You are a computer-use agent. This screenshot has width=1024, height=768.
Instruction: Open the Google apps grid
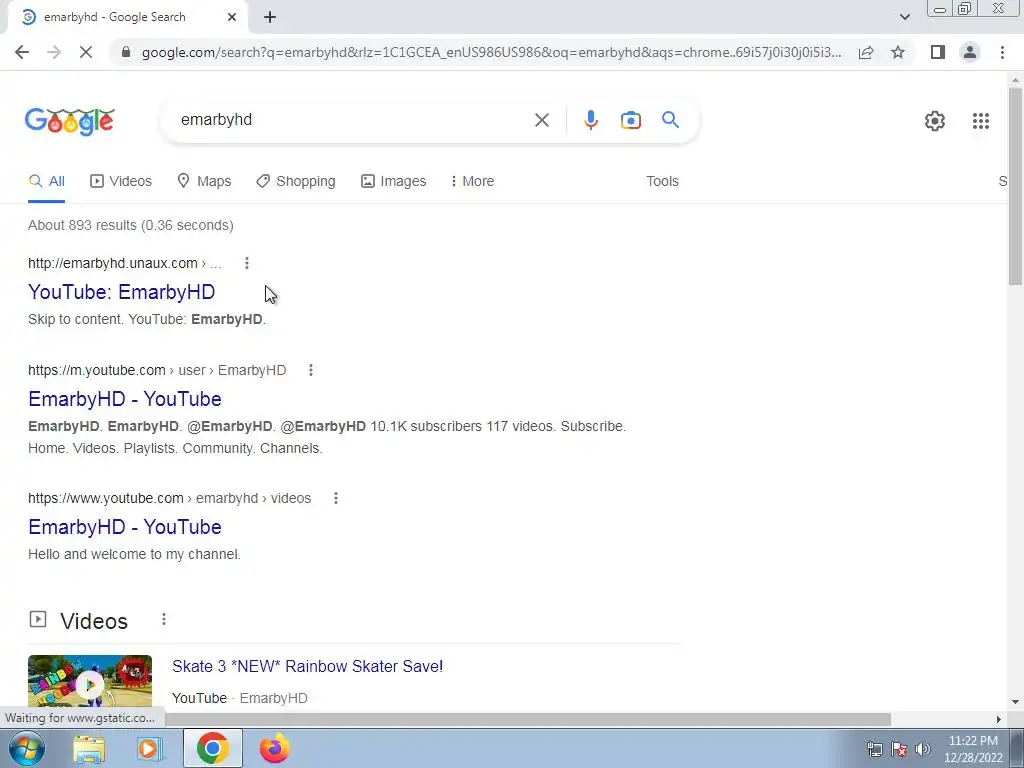coord(980,121)
